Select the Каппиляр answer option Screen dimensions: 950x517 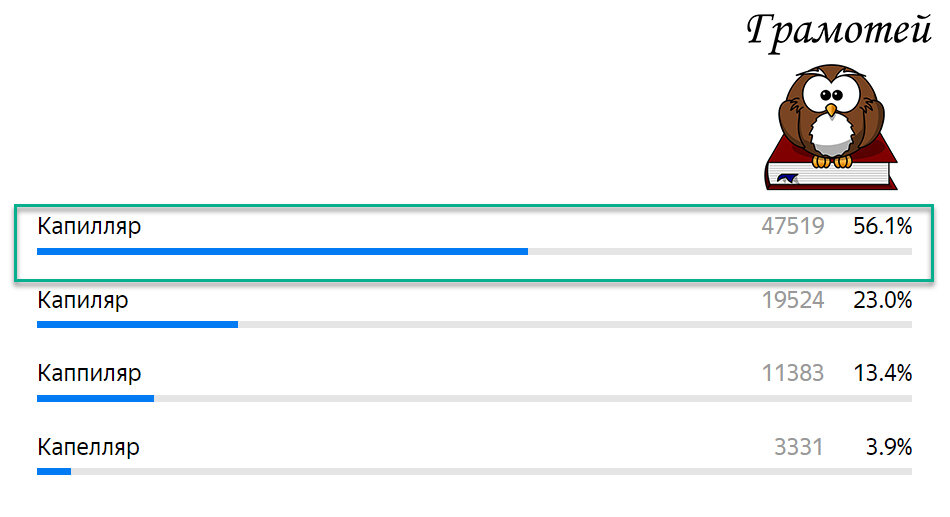pyautogui.click(x=89, y=373)
